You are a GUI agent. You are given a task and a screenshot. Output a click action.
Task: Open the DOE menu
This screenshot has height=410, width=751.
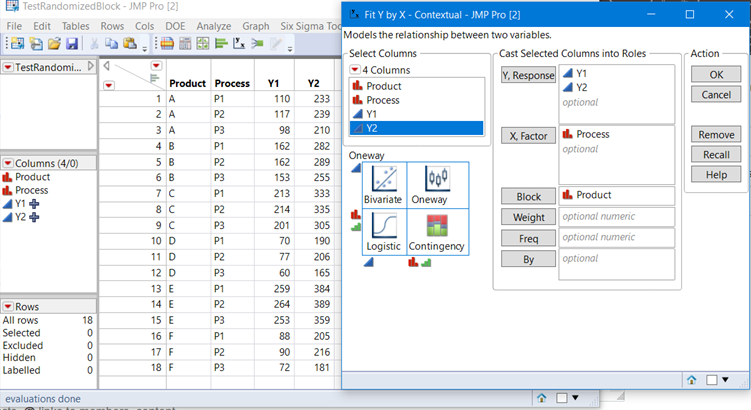coord(175,26)
